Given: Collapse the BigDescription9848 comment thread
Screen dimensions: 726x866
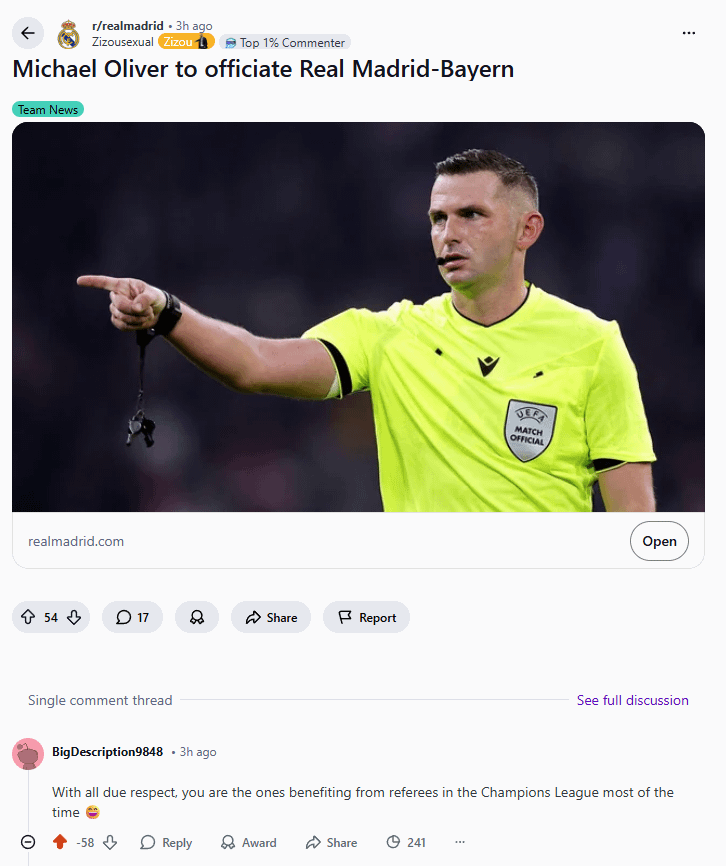Looking at the screenshot, I should (28, 842).
